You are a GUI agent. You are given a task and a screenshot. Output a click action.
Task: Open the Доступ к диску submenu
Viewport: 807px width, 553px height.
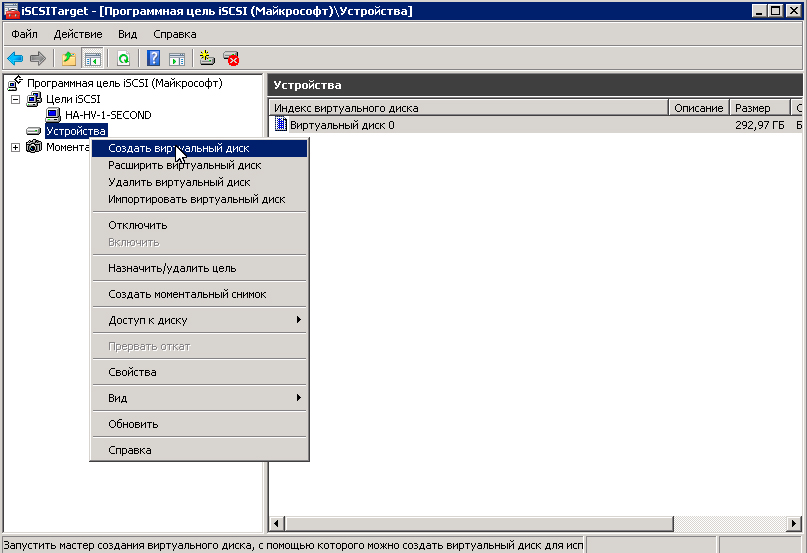(200, 320)
